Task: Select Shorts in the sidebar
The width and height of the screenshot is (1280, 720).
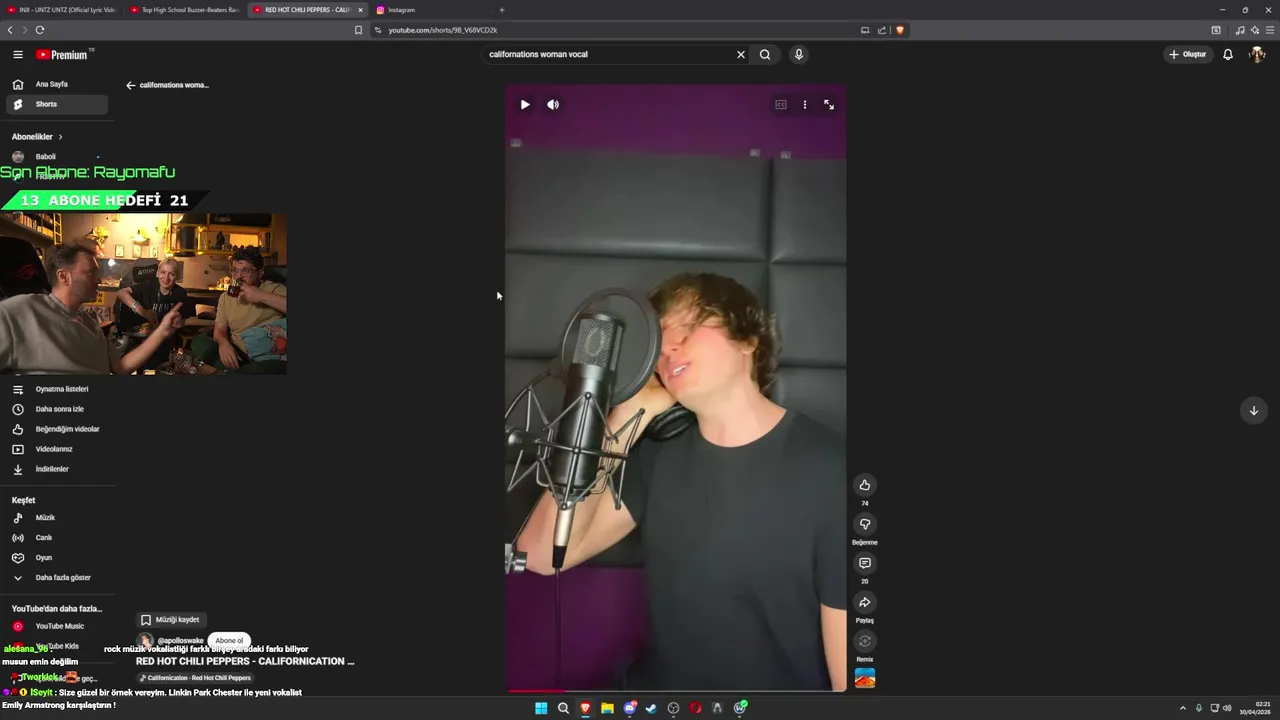Action: tap(56, 104)
